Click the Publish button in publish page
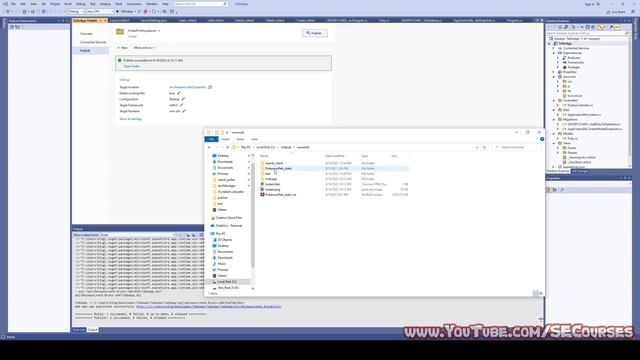640x360 pixels. click(x=315, y=33)
